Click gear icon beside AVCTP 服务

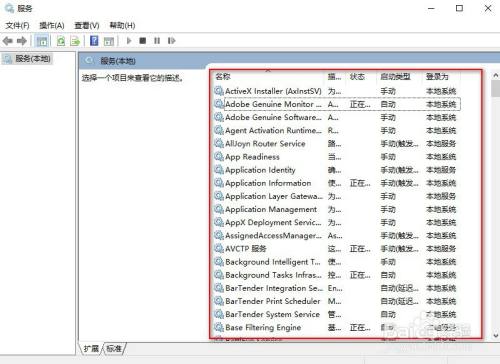click(219, 249)
